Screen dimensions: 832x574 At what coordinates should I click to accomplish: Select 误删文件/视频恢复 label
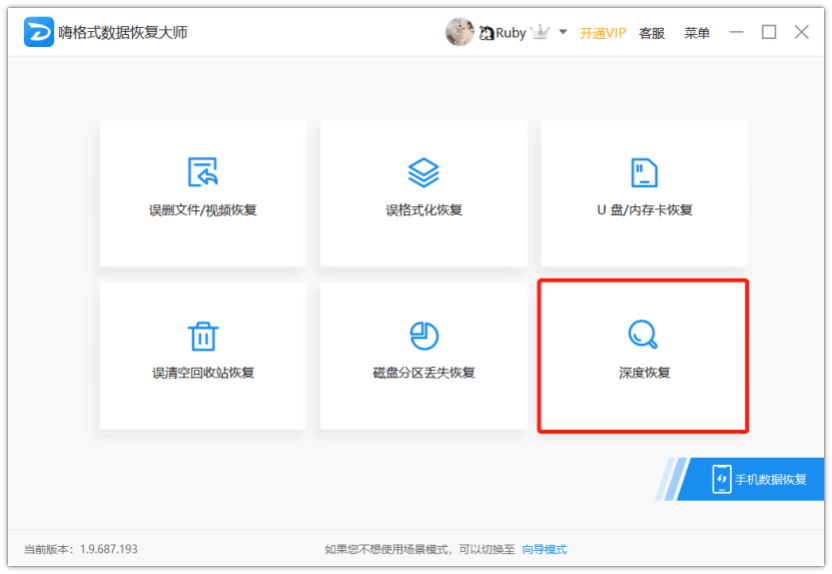[x=203, y=210]
